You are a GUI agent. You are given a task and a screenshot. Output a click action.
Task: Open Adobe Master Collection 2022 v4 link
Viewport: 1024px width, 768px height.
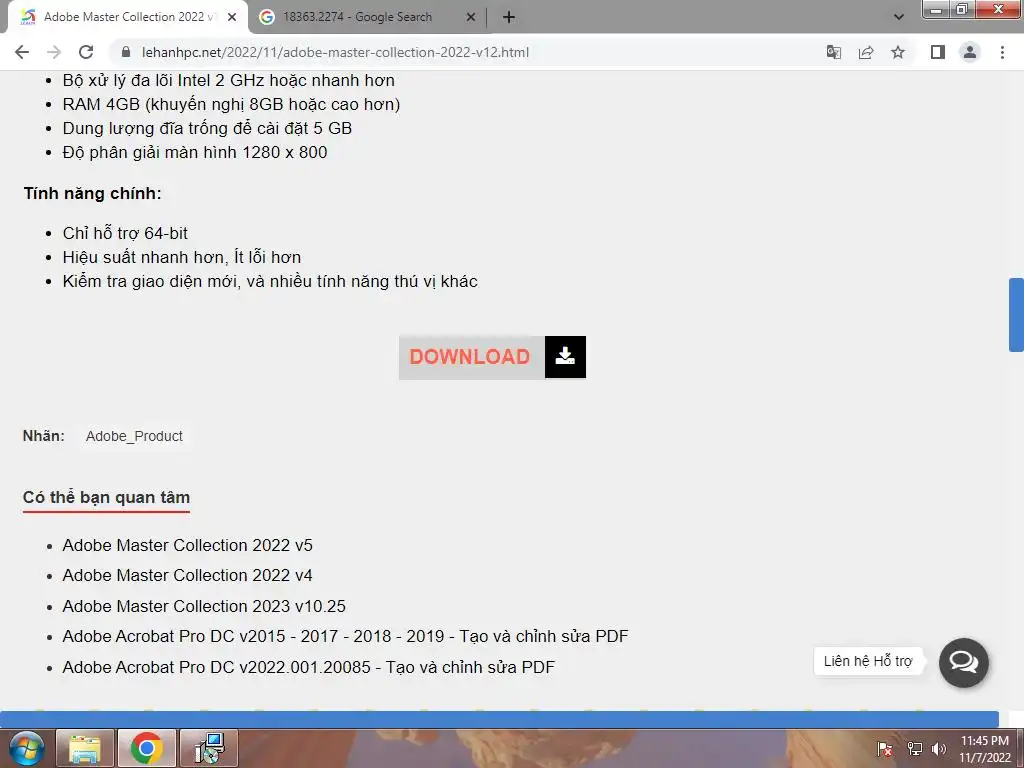coord(187,575)
